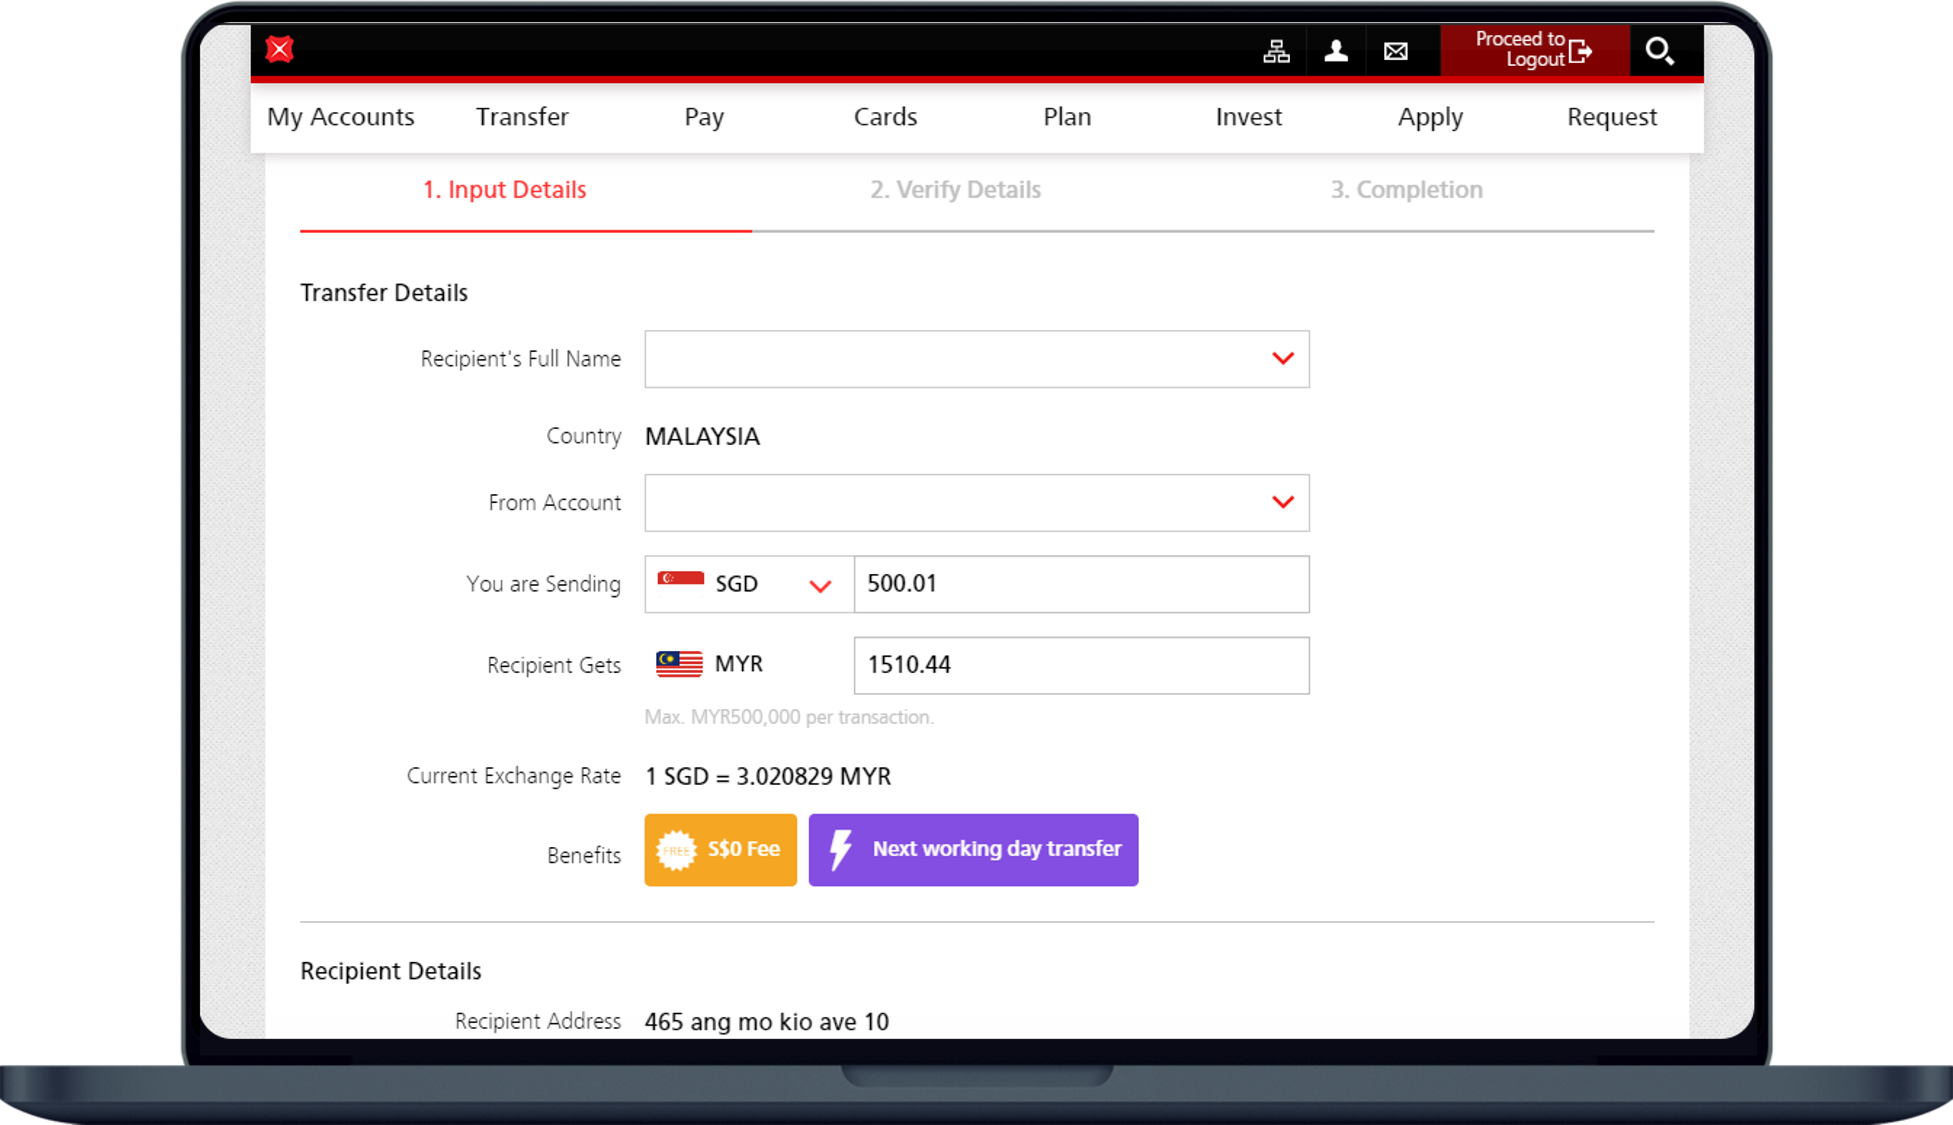Open the Transfer menu

click(x=522, y=117)
